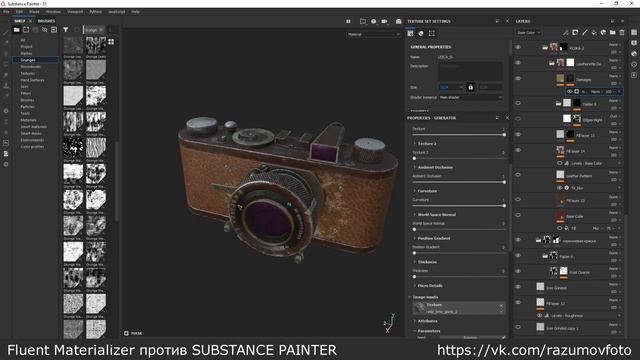Image resolution: width=640 pixels, height=360 pixels.
Task: Hide the Dust Coarse layer
Action: [518, 271]
